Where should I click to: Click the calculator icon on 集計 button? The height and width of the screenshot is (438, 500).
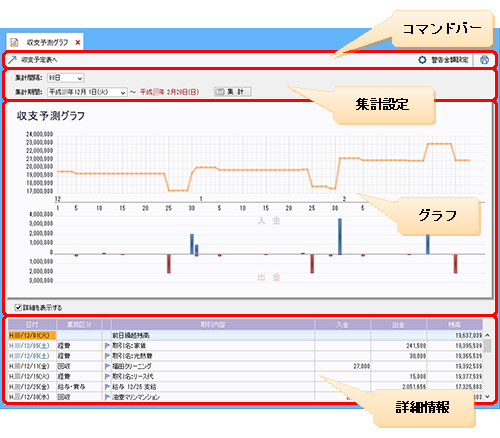(x=220, y=92)
